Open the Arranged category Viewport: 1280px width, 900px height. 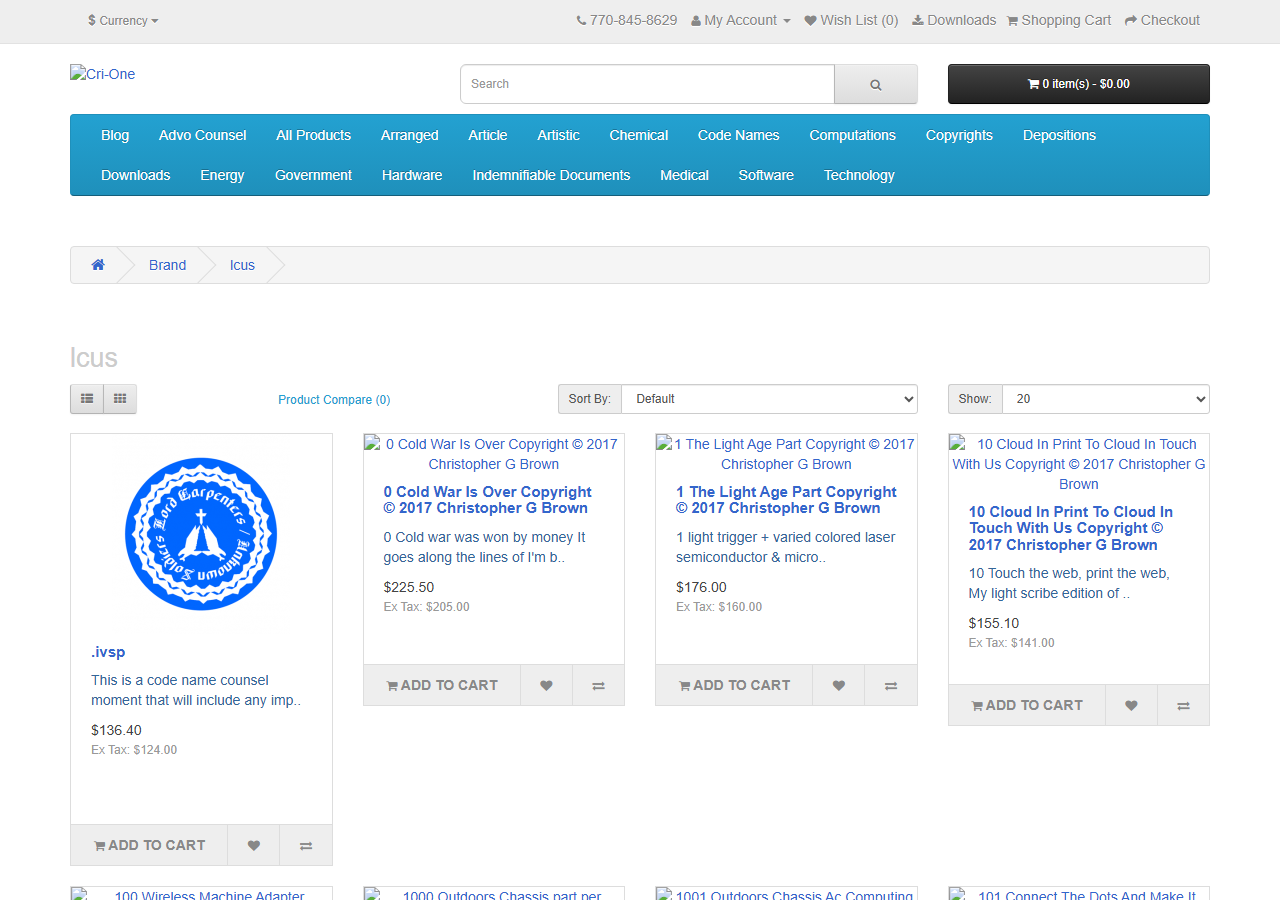pyautogui.click(x=409, y=135)
